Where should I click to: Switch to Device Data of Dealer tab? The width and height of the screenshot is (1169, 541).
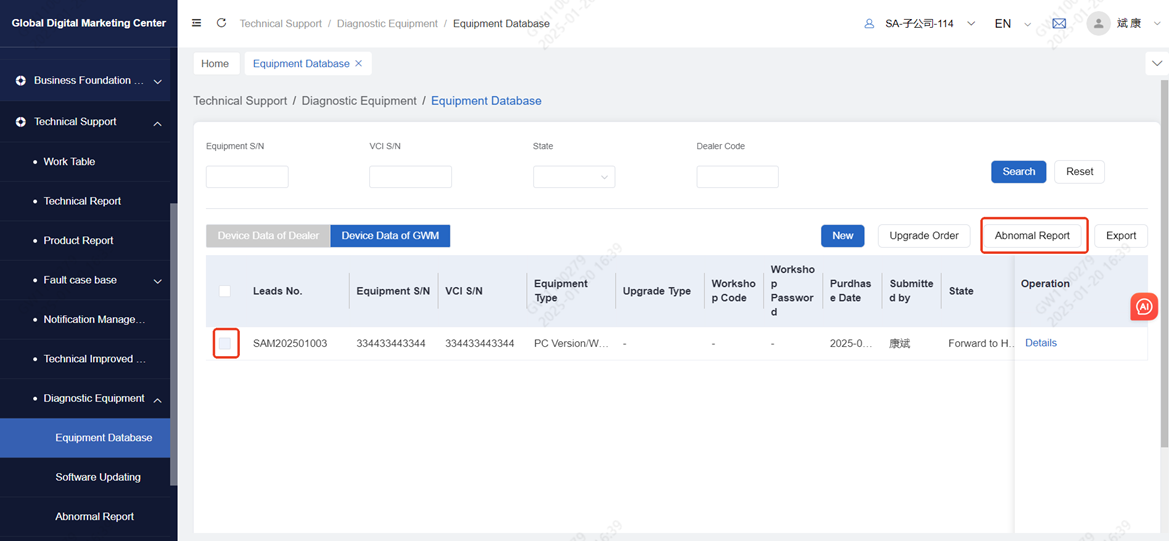pyautogui.click(x=268, y=236)
